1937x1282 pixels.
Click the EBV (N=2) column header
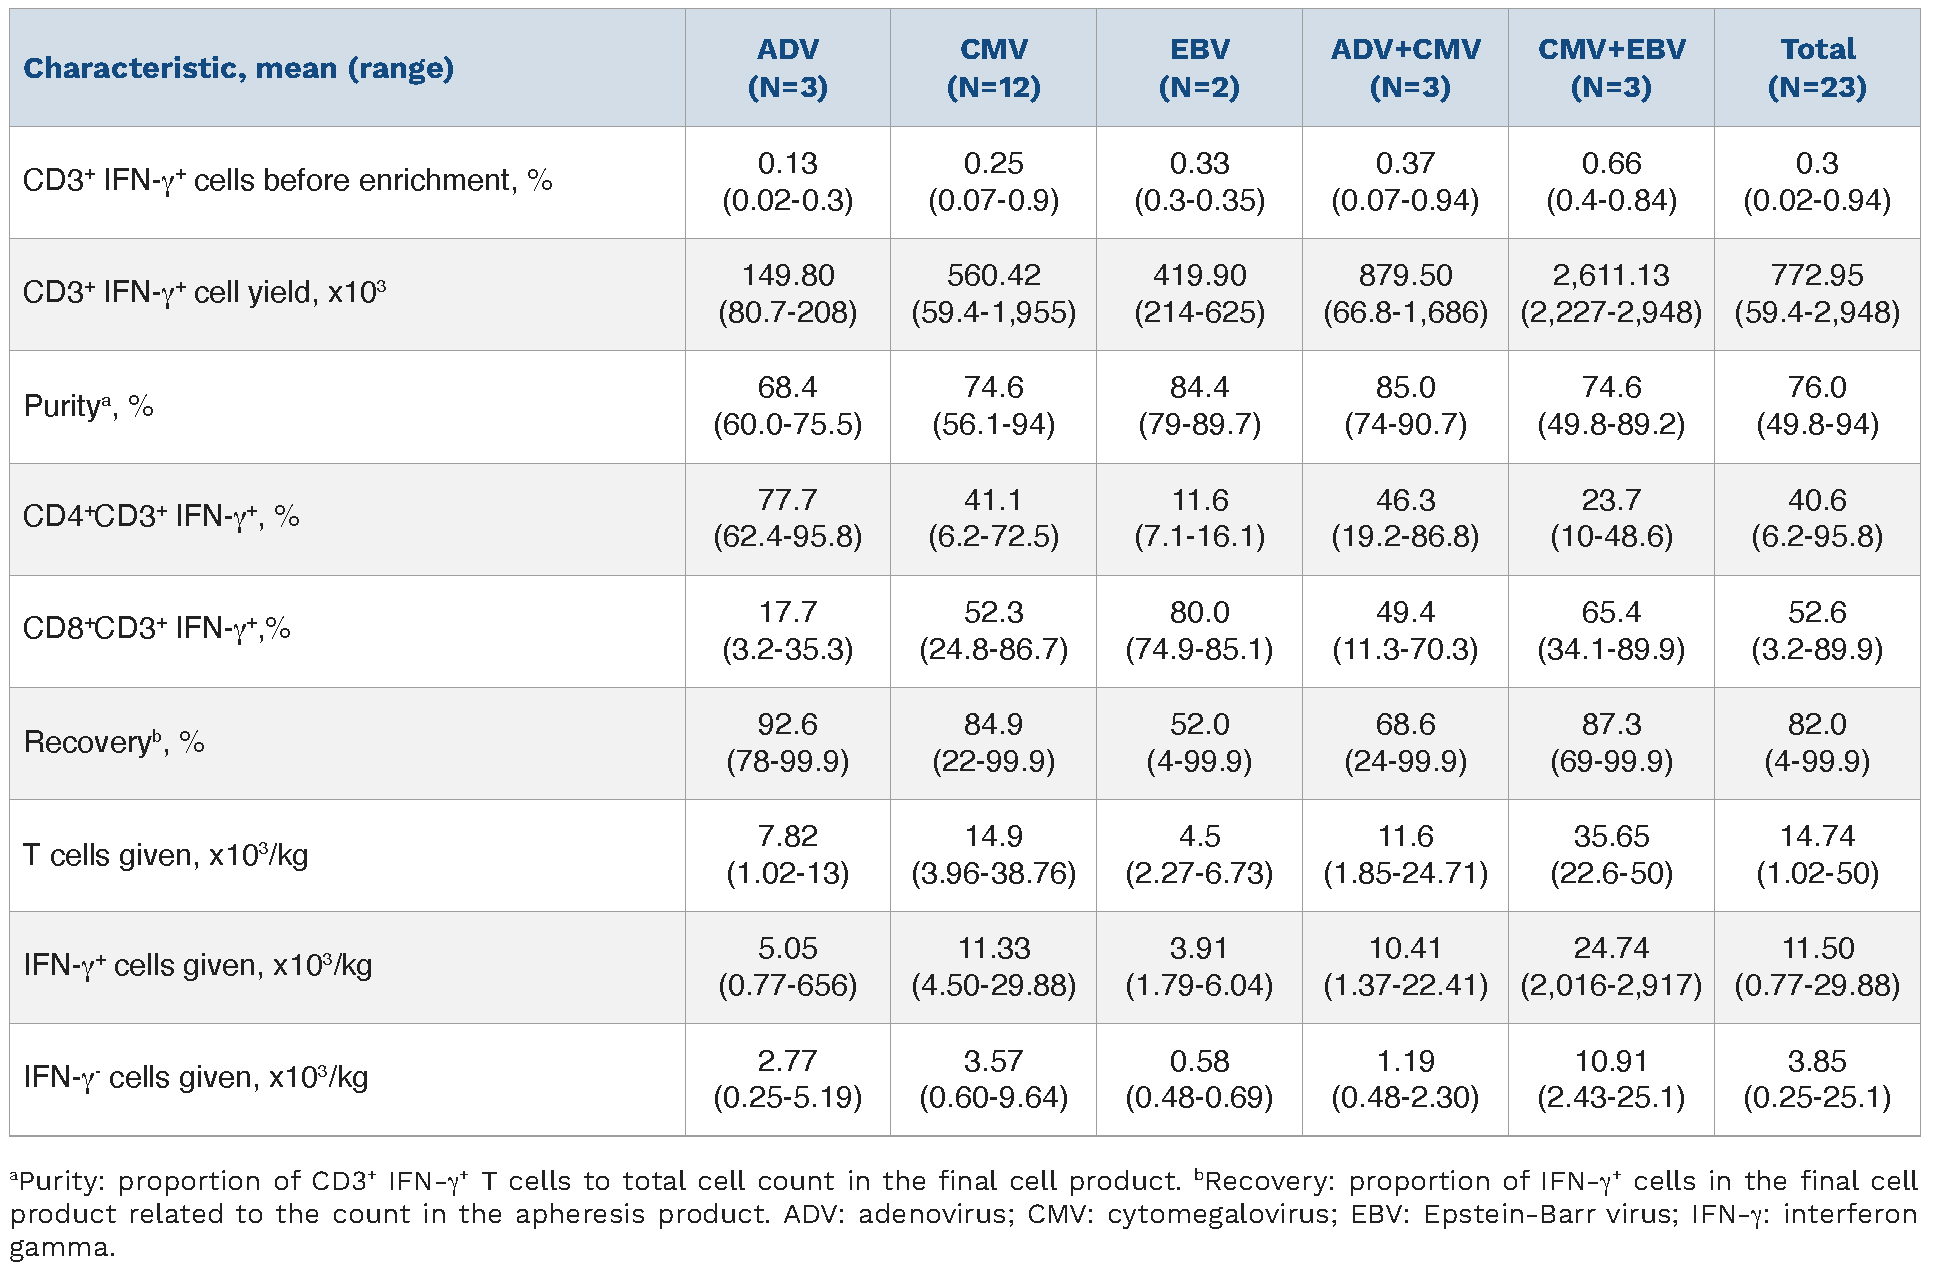click(x=1199, y=68)
